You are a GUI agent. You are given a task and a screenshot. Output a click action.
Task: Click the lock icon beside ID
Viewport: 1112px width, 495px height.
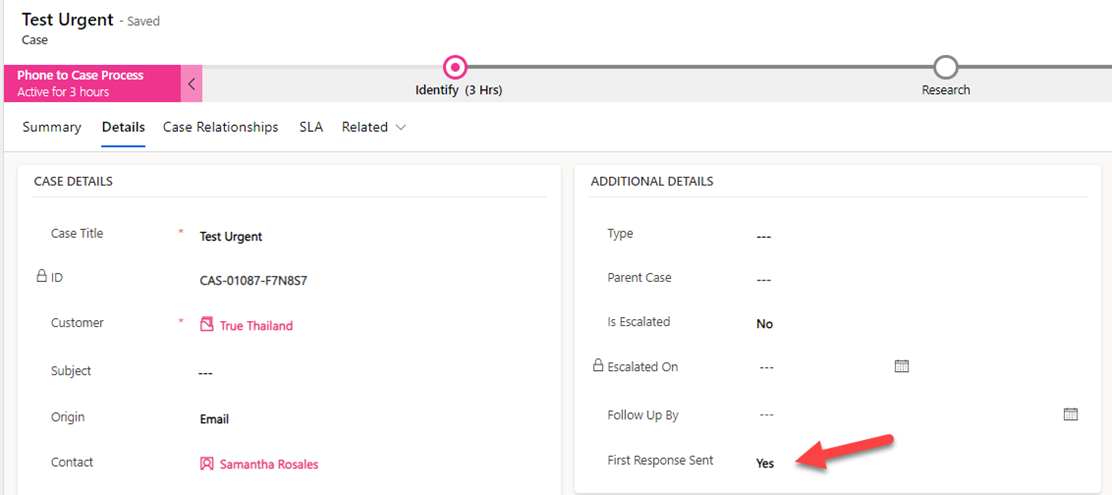[41, 277]
